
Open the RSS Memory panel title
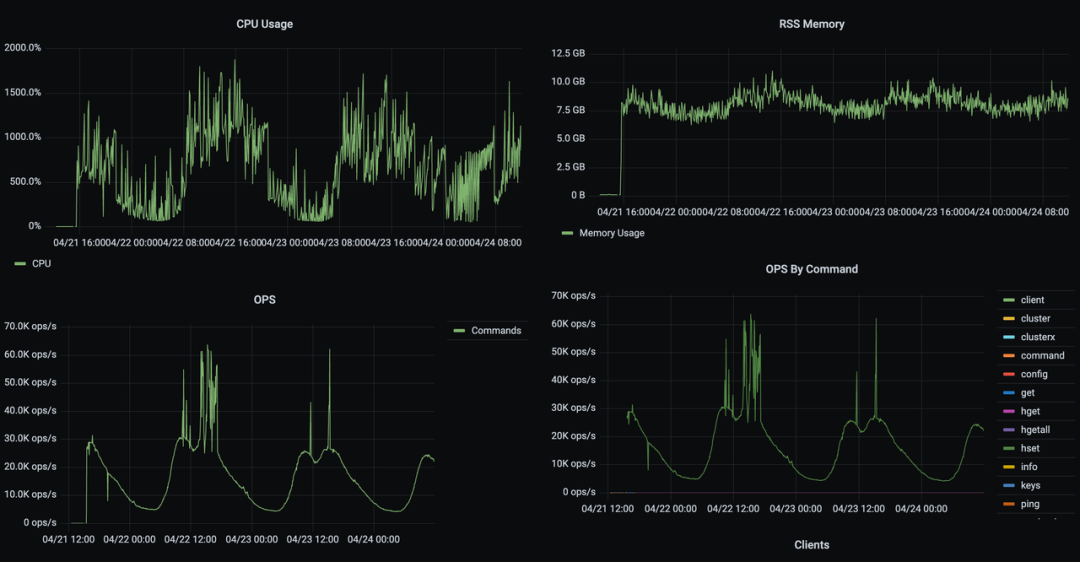811,24
